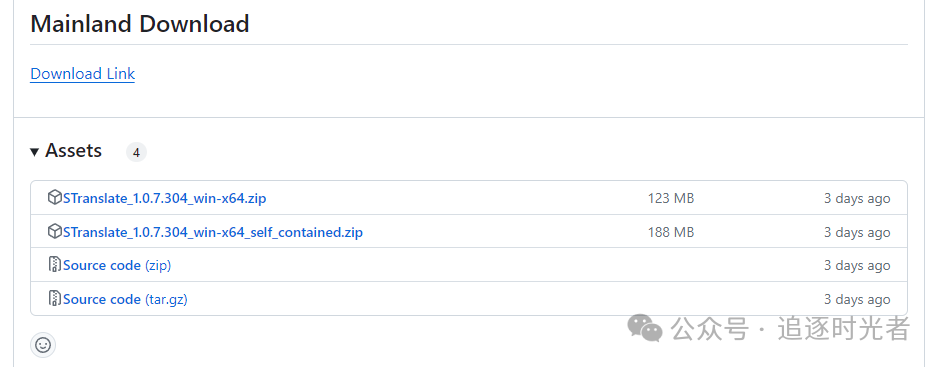The height and width of the screenshot is (367, 941).
Task: Click the Assets heading text
Action: (x=74, y=151)
